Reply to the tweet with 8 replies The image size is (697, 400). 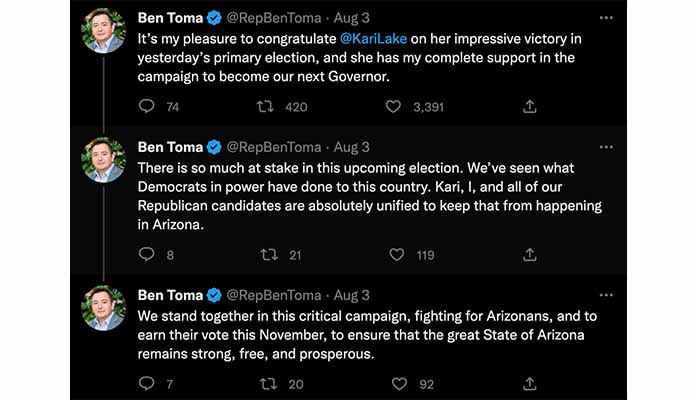point(146,255)
